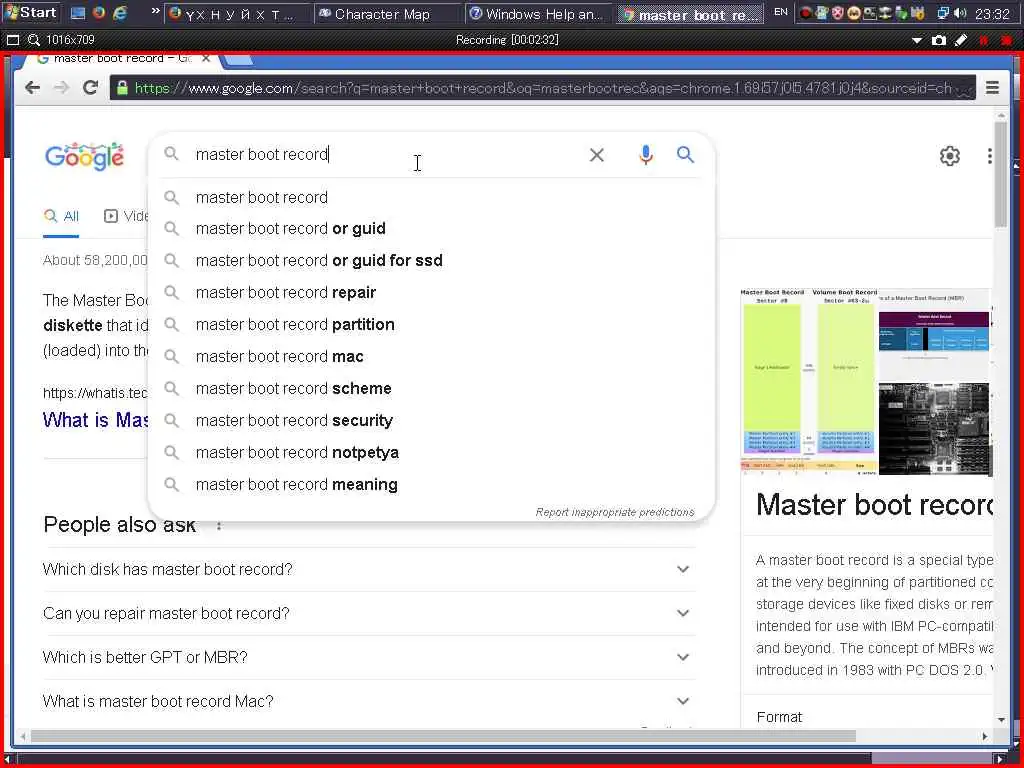Open Google settings gear
Viewport: 1024px width, 768px height.
point(950,156)
